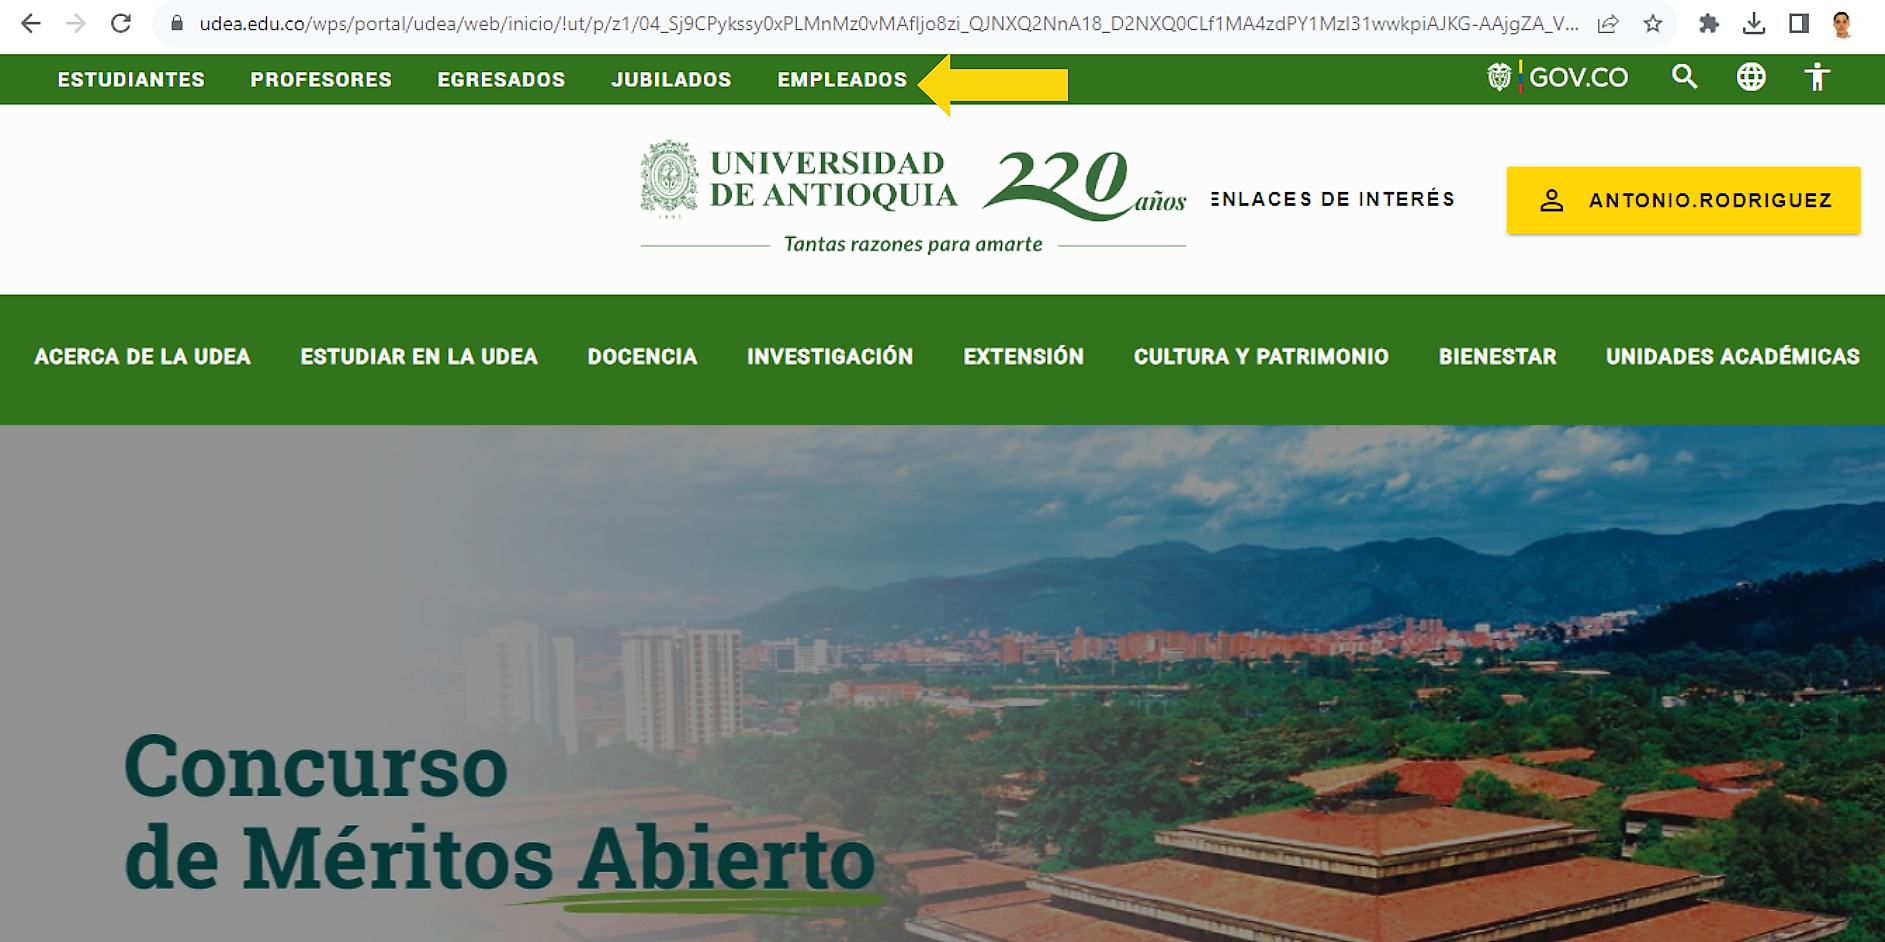Open the DOCENCIA menu
Image resolution: width=1885 pixels, height=942 pixels.
coord(642,357)
